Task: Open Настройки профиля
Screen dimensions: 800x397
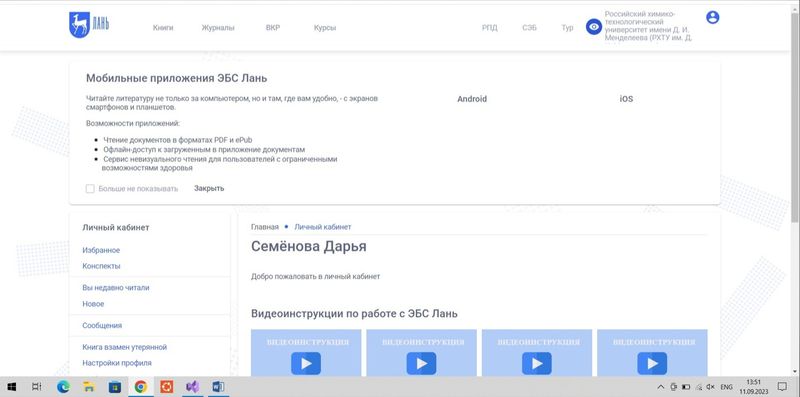Action: point(117,363)
